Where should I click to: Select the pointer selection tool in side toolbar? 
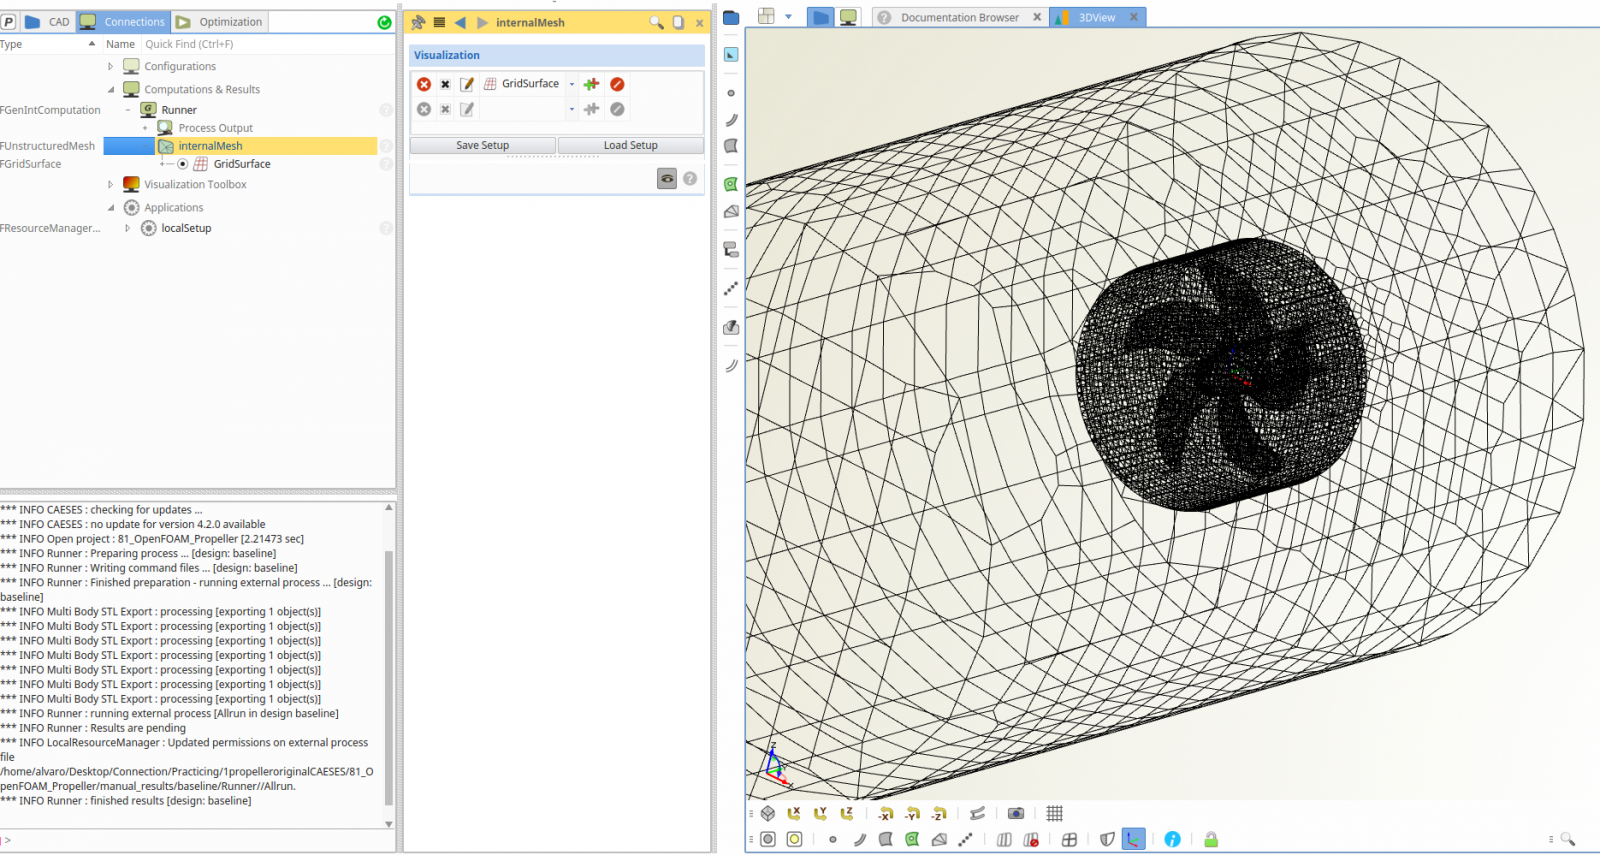(731, 55)
